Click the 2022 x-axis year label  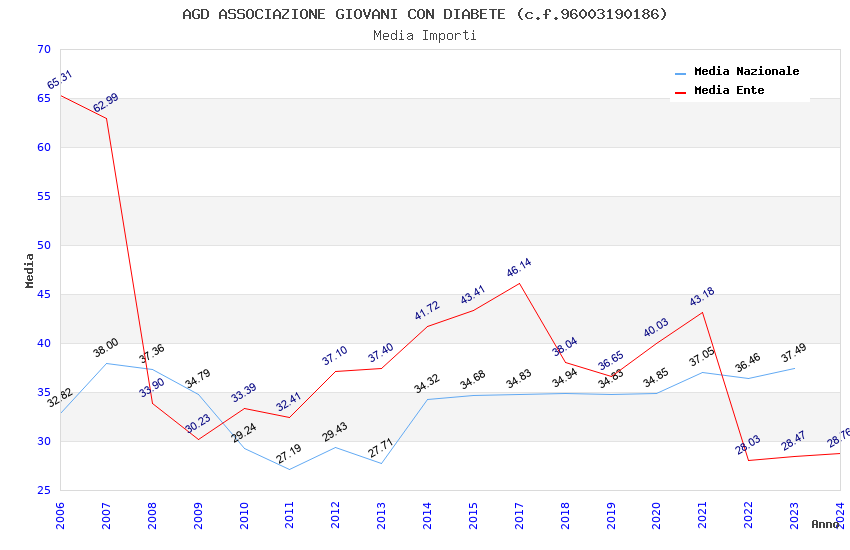pyautogui.click(x=749, y=515)
